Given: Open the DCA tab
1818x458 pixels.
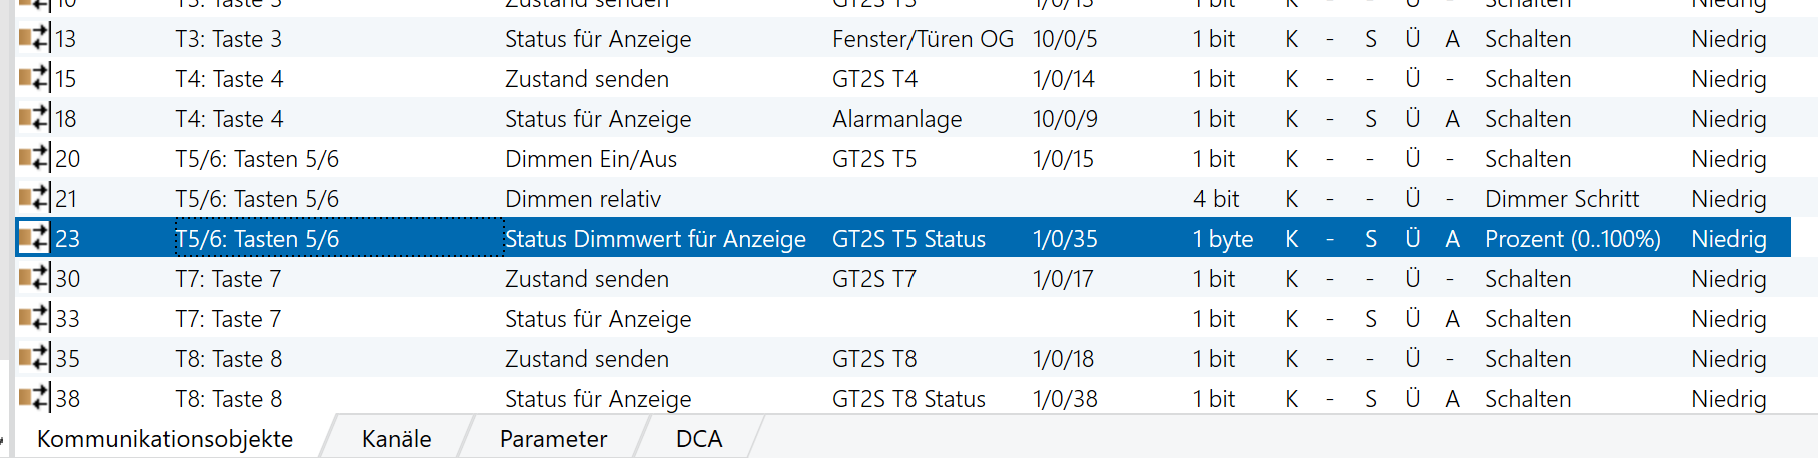Looking at the screenshot, I should pos(698,439).
